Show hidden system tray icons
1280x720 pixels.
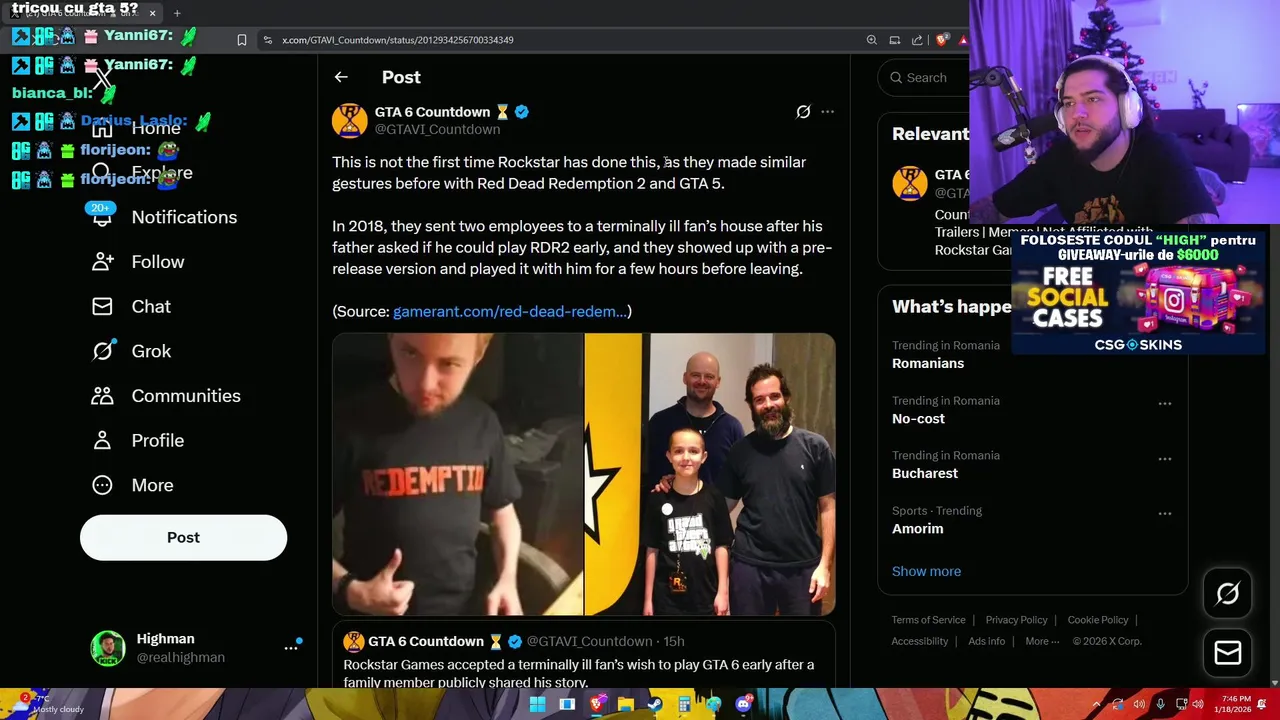point(1096,704)
